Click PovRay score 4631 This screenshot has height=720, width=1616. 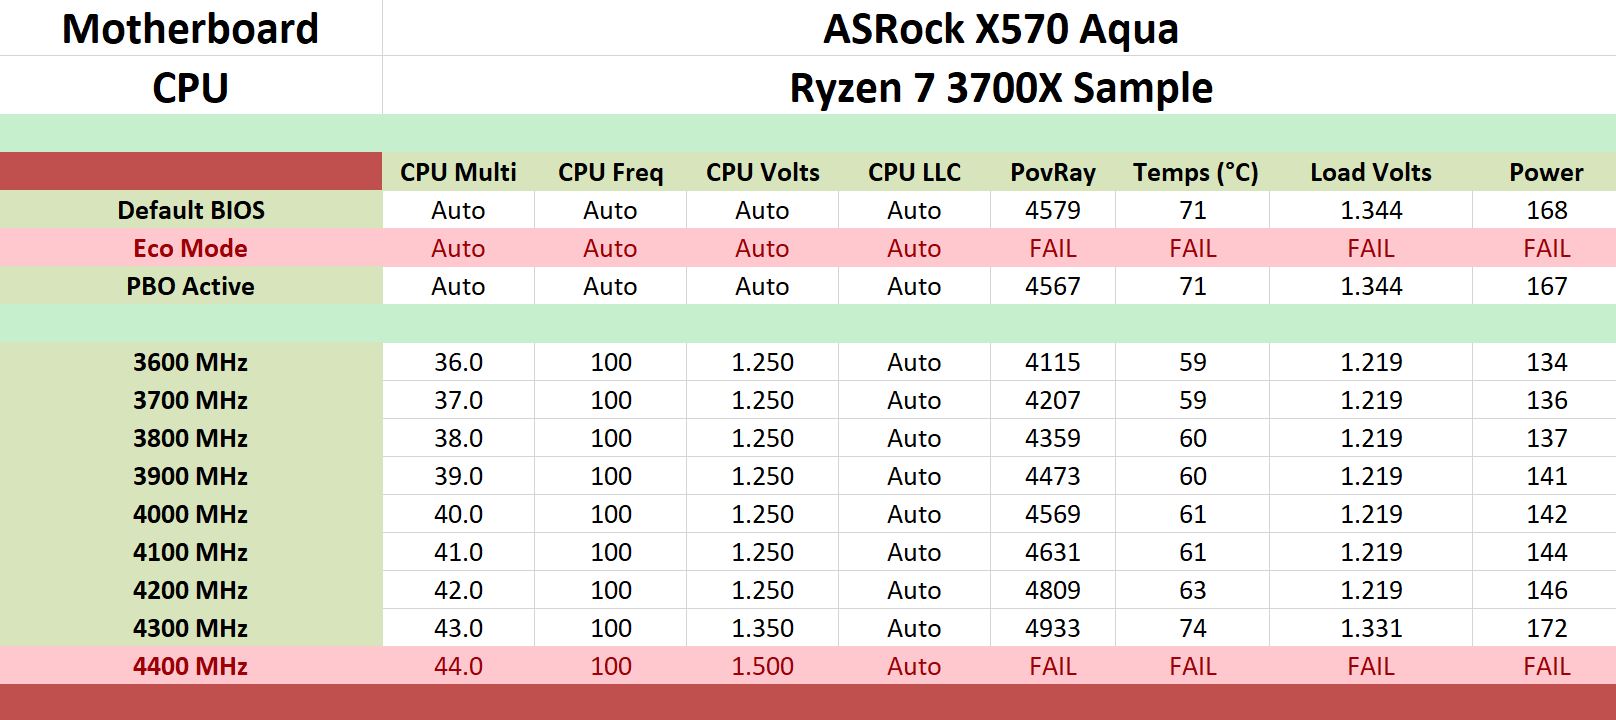[1053, 552]
